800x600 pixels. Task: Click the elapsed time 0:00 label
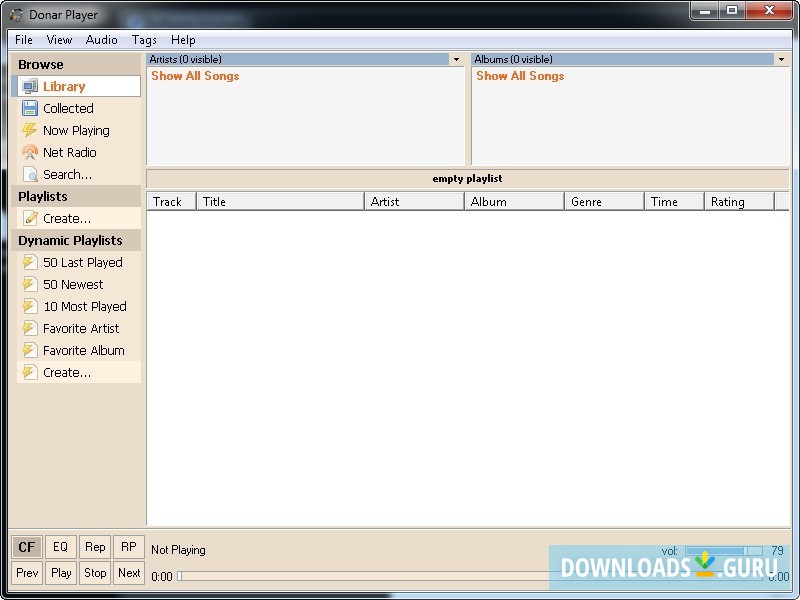click(x=162, y=577)
